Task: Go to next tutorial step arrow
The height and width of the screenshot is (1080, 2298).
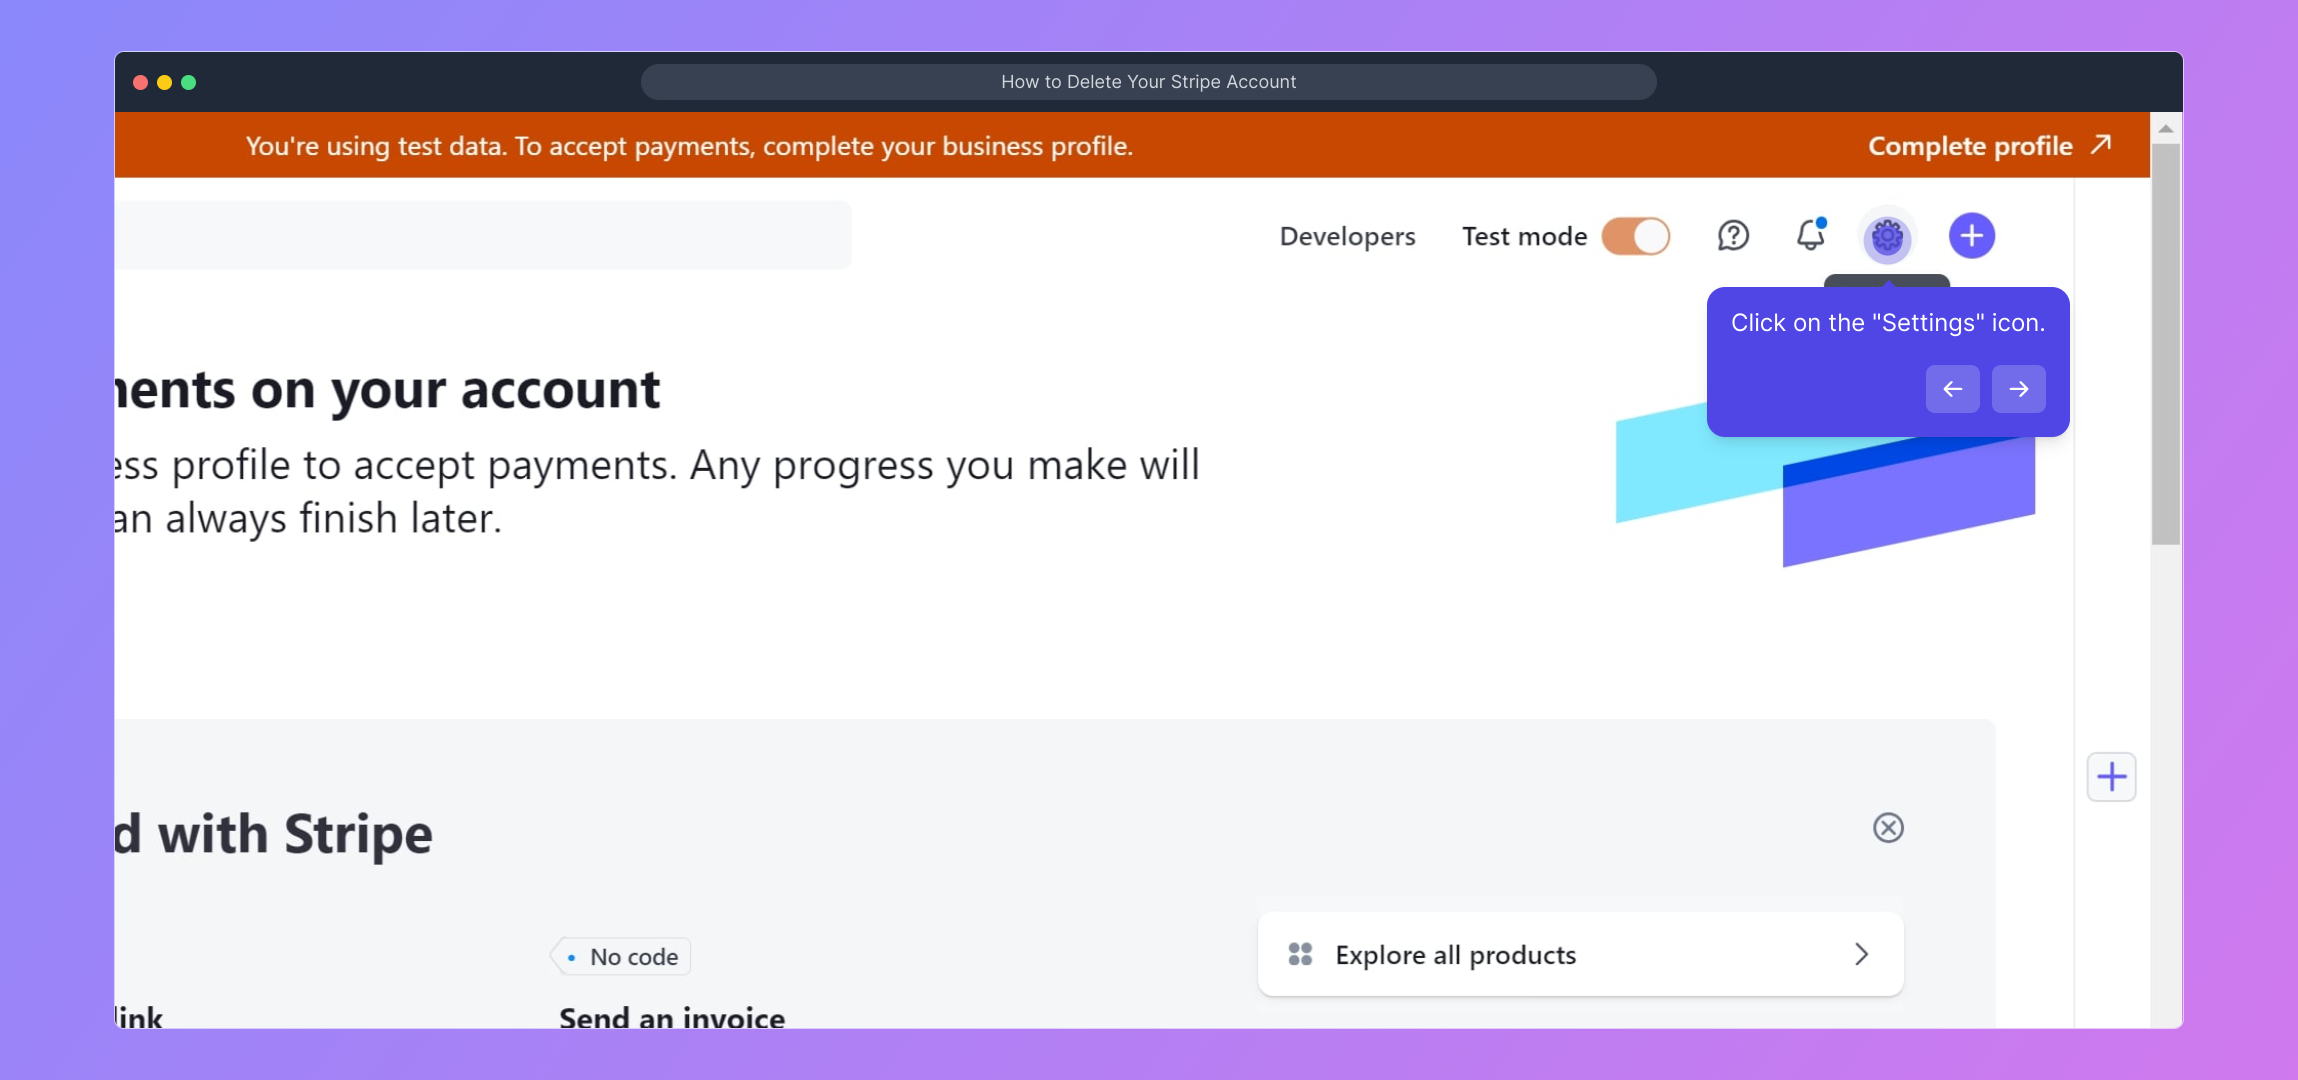Action: coord(2018,389)
